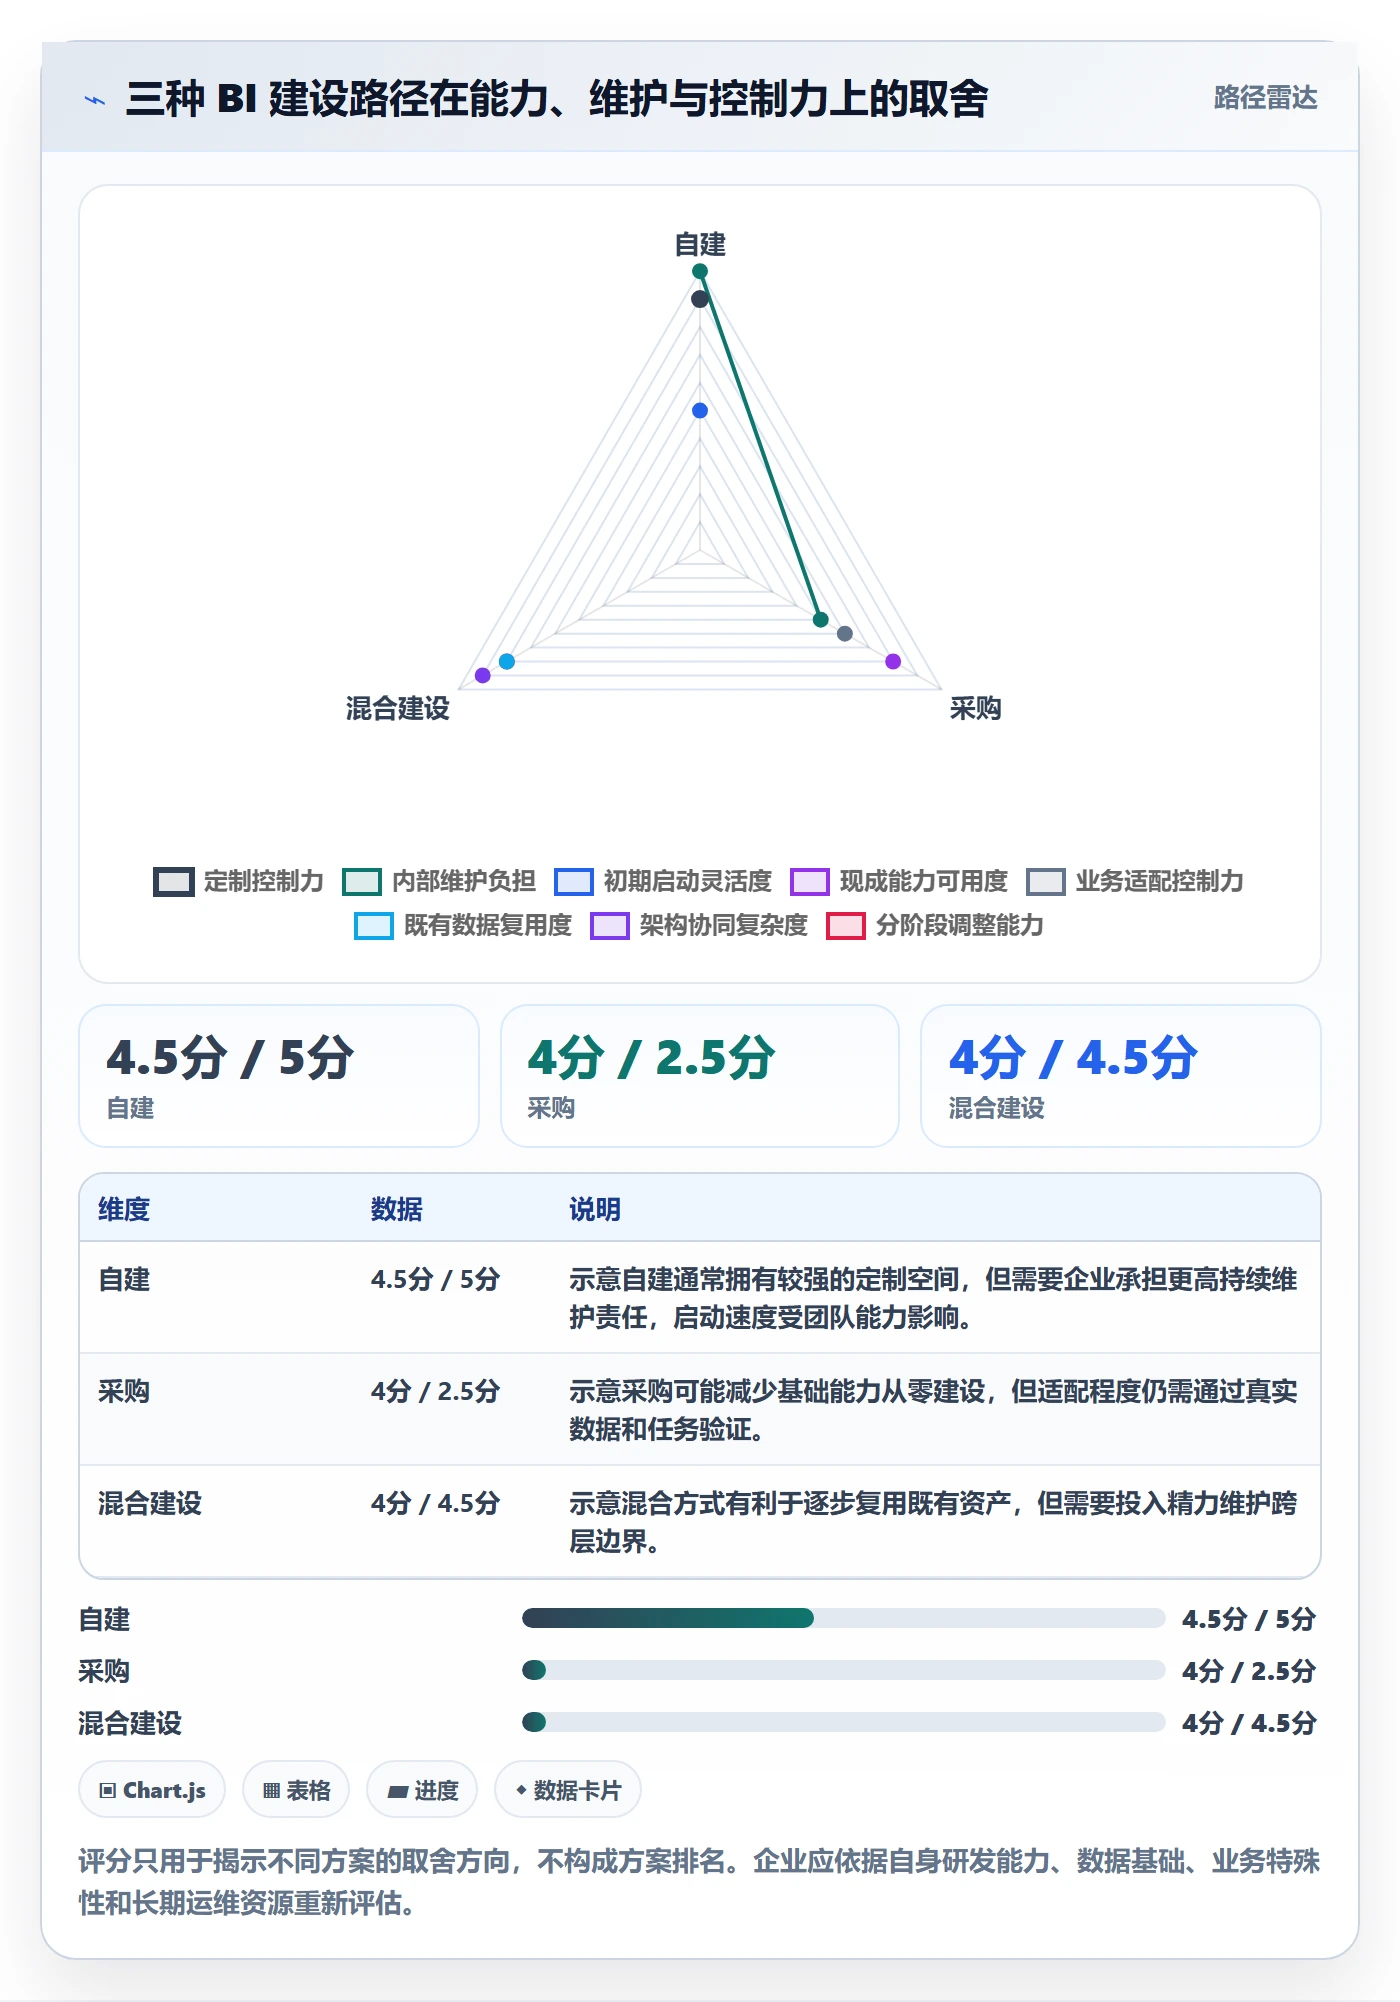1400x2002 pixels.
Task: Click the light-blue point near 混合建设 corner
Action: point(507,661)
